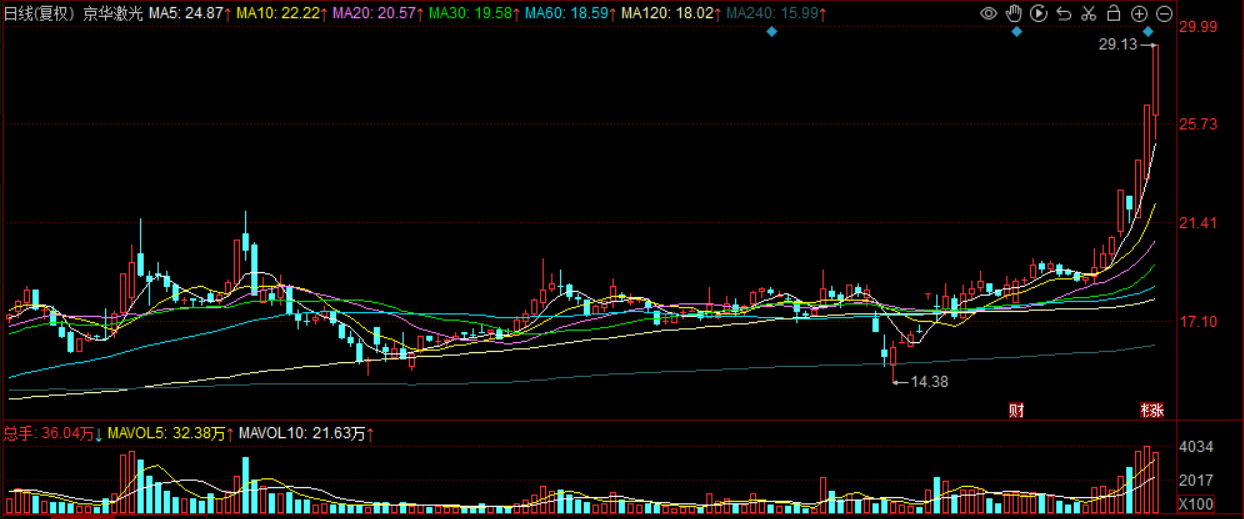Toggle the eye visibility icon
Viewport: 1244px width, 519px height.
click(988, 13)
